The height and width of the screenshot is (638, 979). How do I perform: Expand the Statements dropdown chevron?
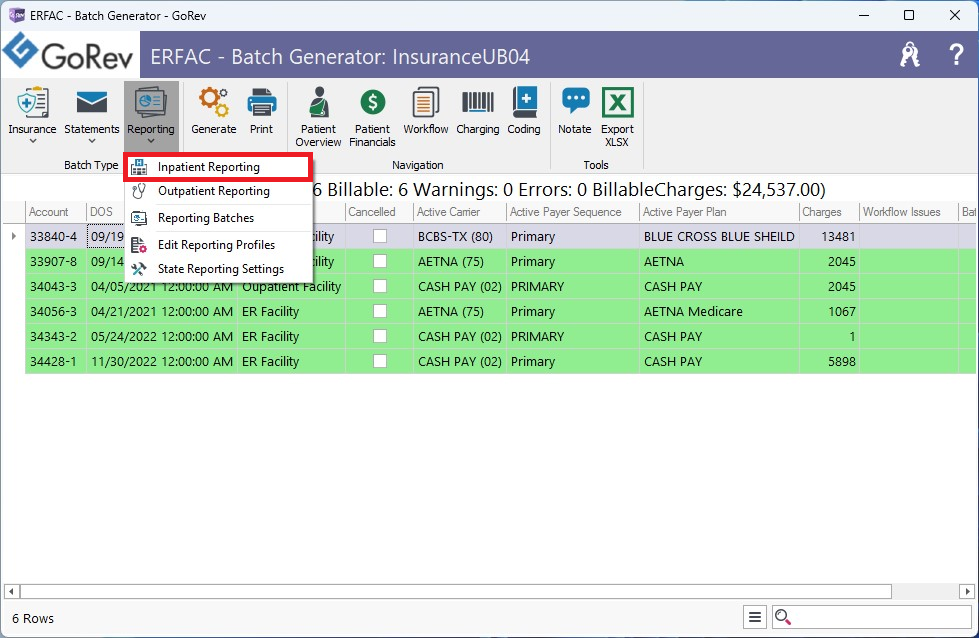[92, 141]
